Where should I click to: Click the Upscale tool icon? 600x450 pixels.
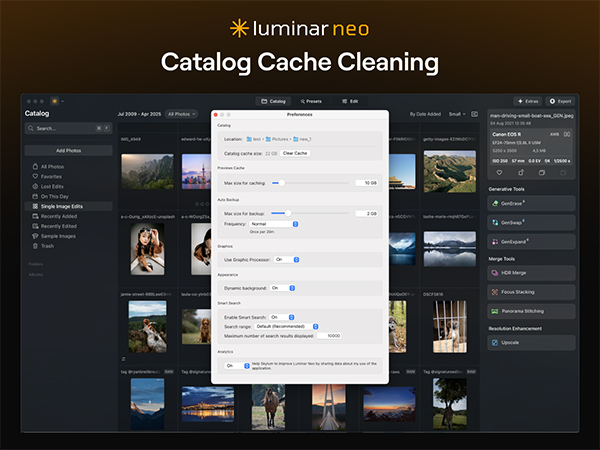[x=495, y=342]
